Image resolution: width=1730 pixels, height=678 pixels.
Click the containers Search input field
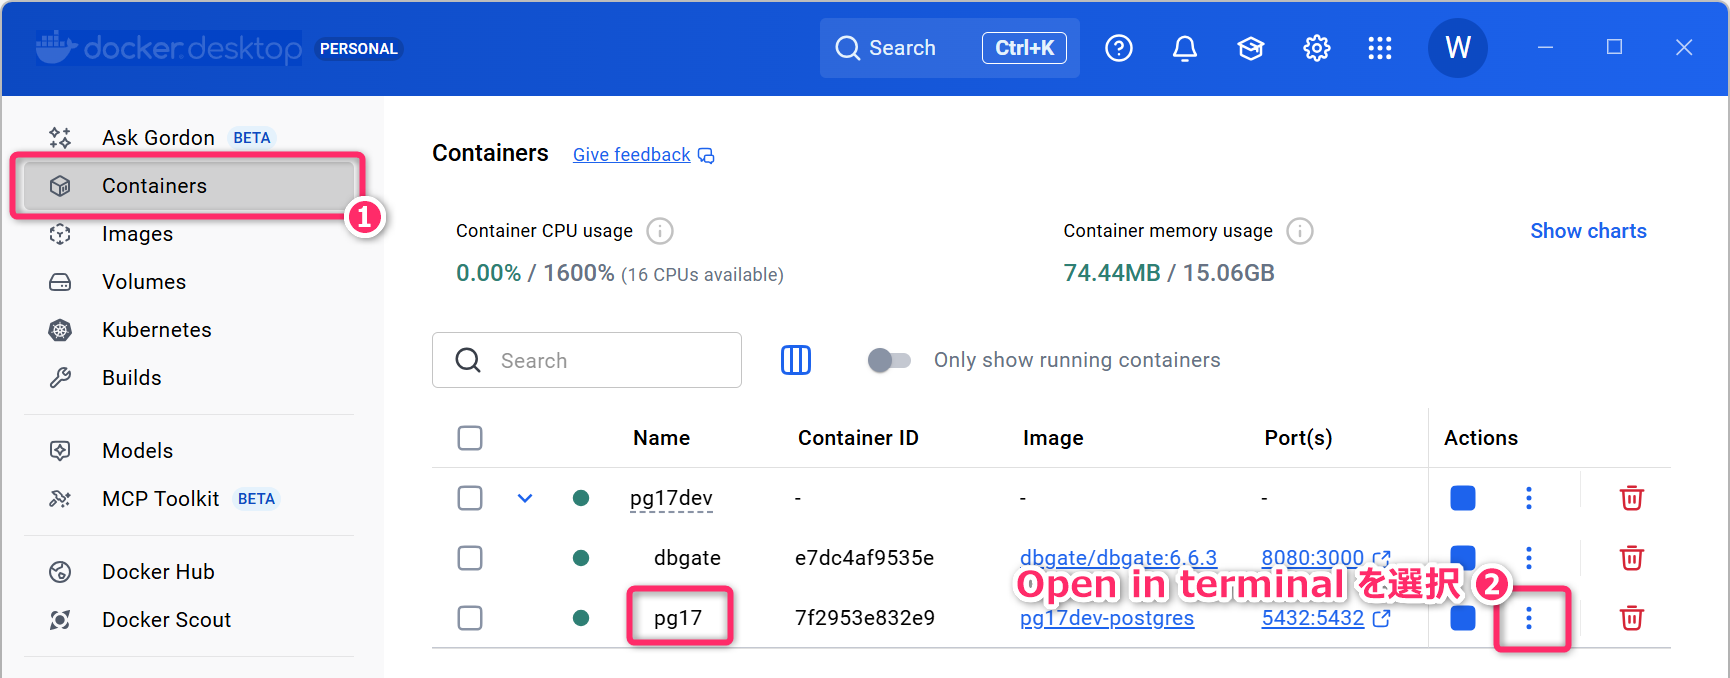click(x=610, y=360)
